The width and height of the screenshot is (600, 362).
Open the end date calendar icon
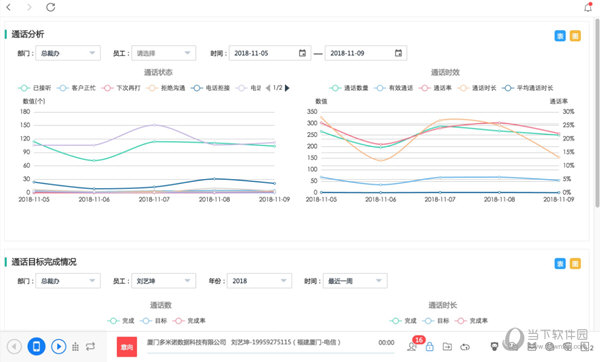pyautogui.click(x=398, y=53)
